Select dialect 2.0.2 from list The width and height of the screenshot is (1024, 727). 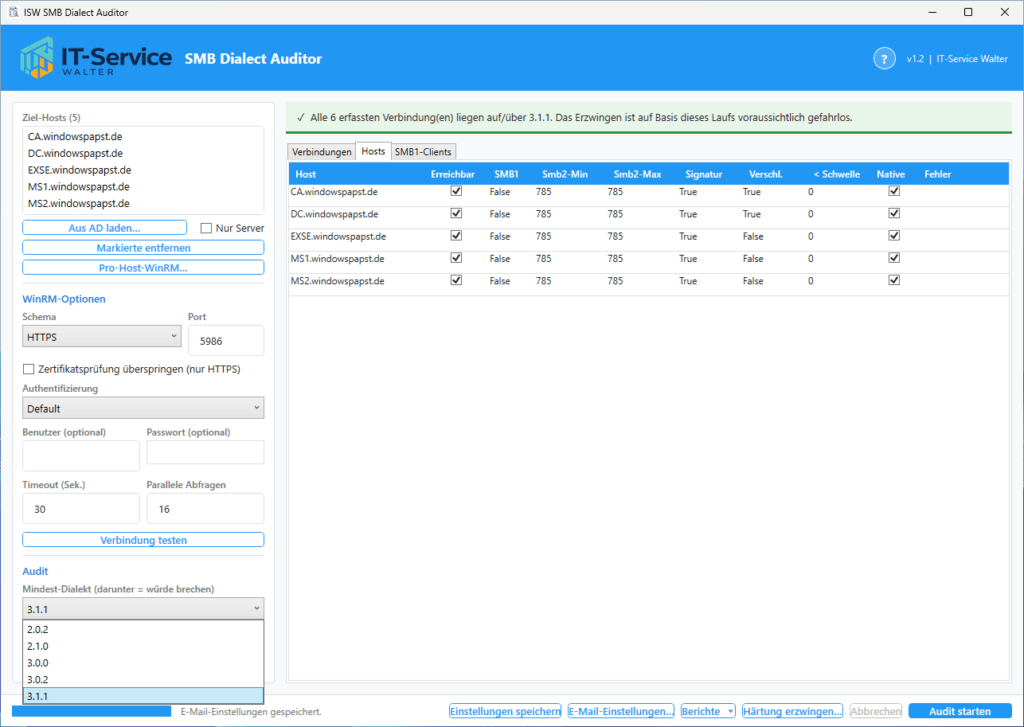[x=143, y=630]
